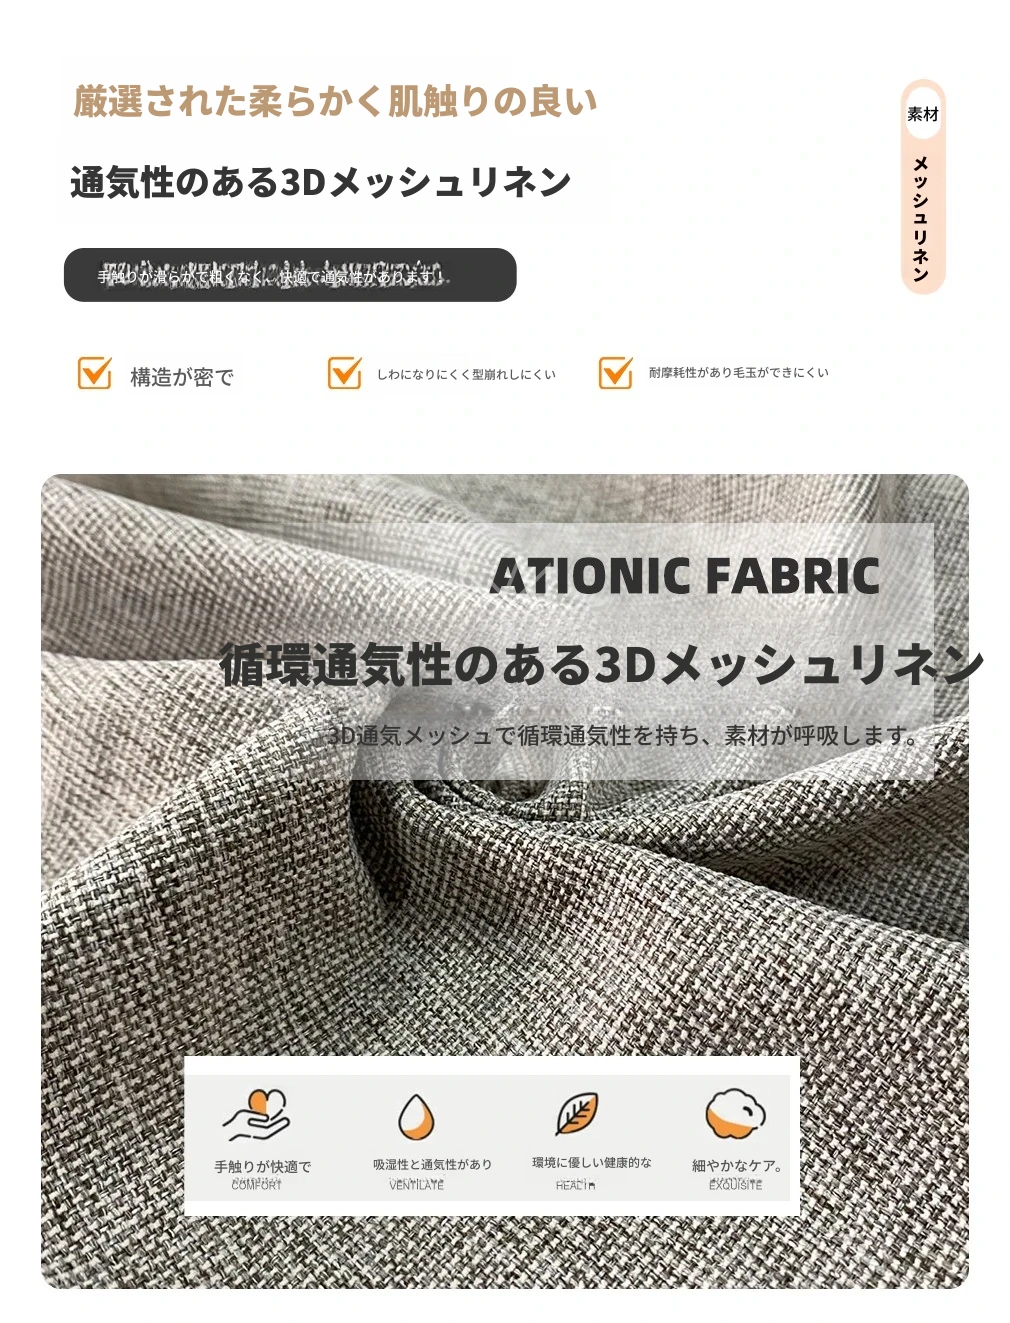1010x1323 pixels.
Task: Click the hand holding heart comfort icon
Action: pyautogui.click(x=255, y=1115)
